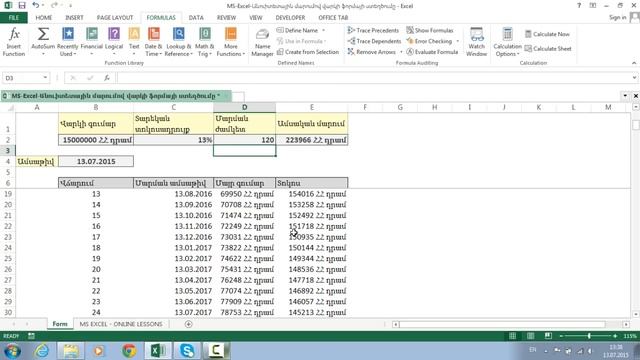640x360 pixels.
Task: Click Evaluate Formula
Action: tap(432, 52)
